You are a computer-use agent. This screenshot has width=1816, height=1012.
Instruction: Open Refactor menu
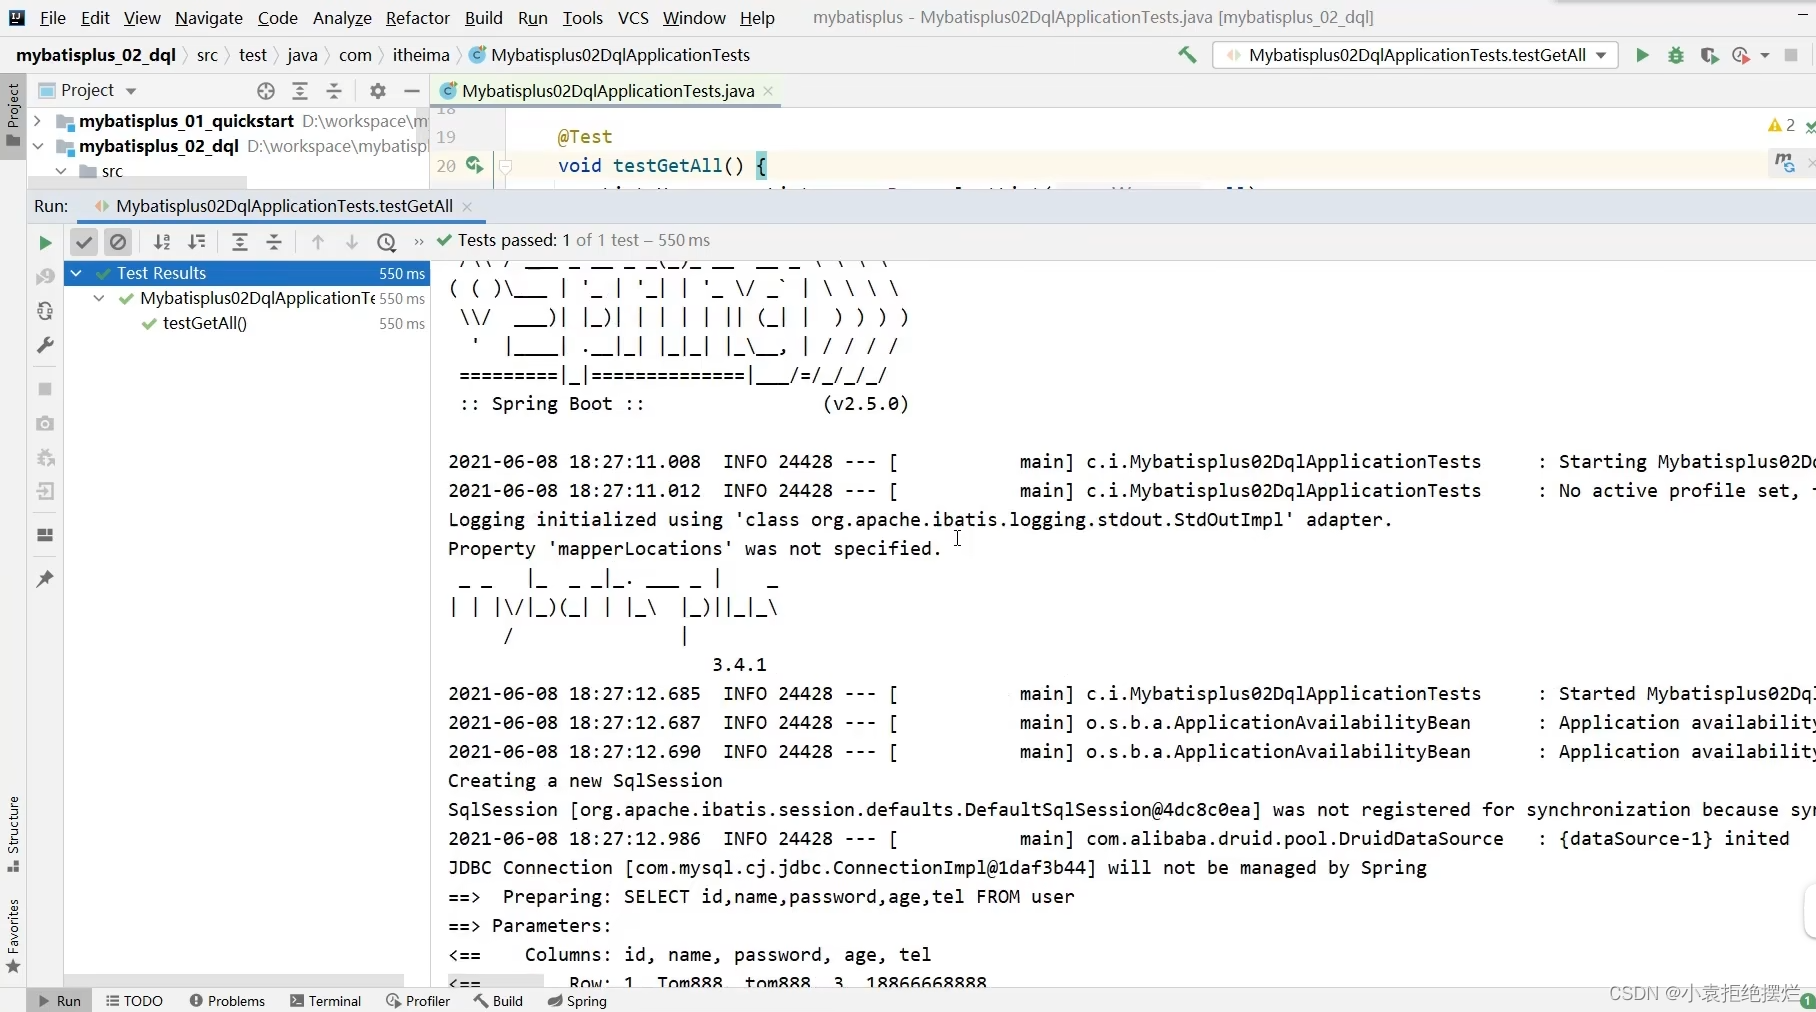(x=417, y=18)
